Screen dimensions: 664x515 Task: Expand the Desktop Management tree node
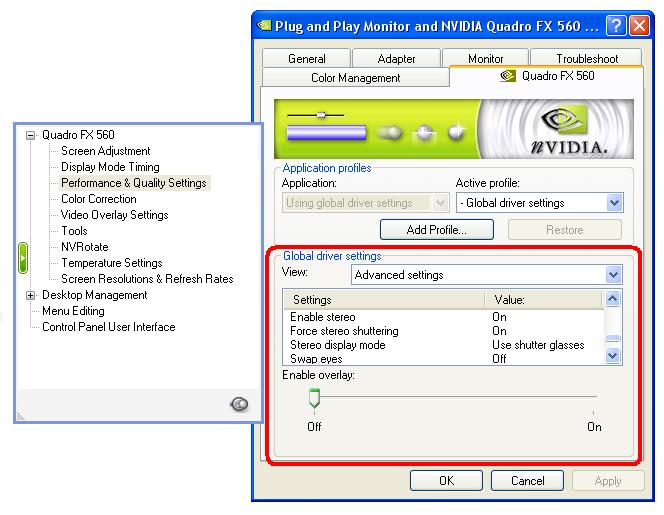coord(31,295)
